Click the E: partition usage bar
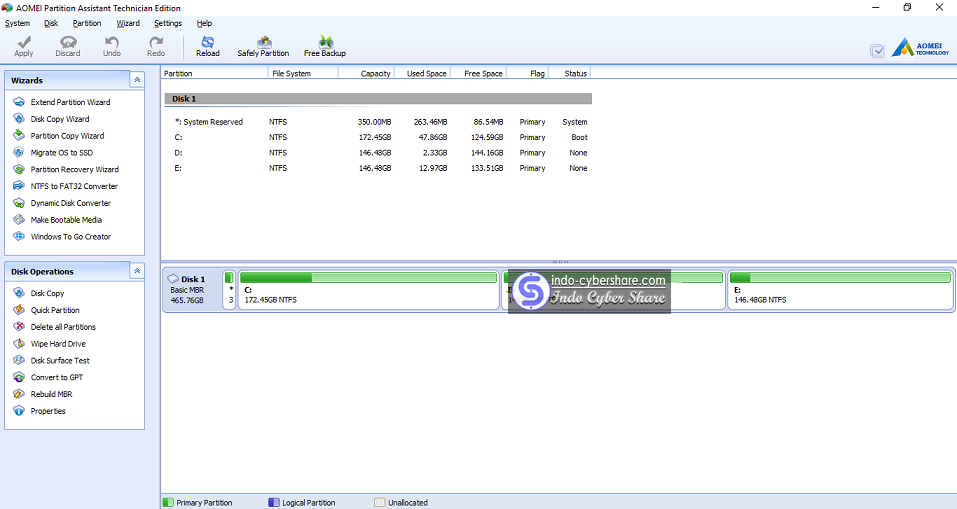The width and height of the screenshot is (957, 509). point(840,278)
